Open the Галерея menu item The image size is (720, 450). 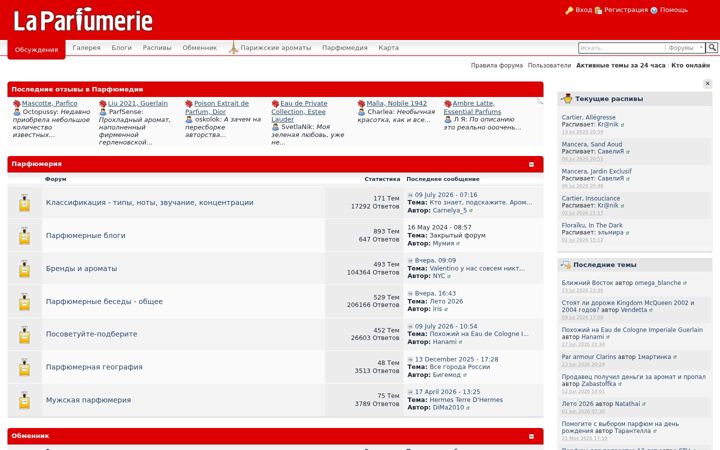86,47
